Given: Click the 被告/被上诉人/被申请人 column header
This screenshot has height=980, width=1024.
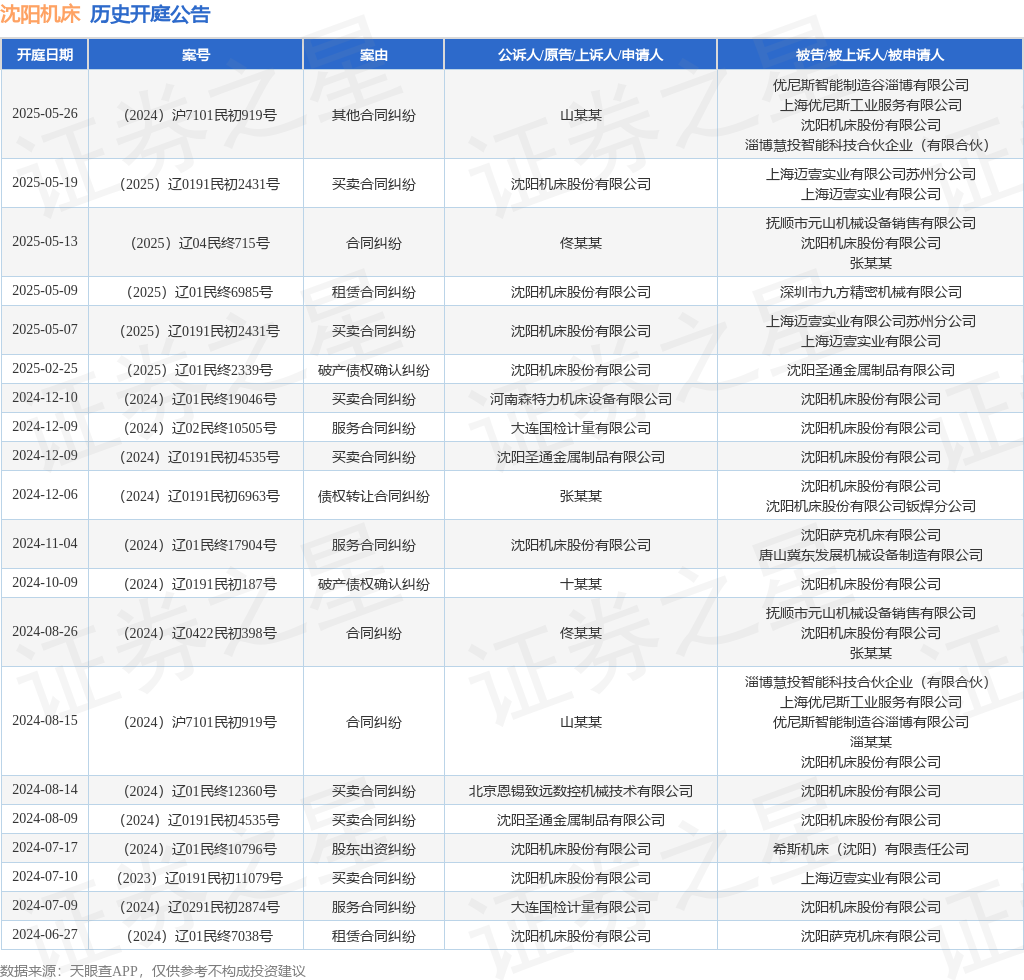Looking at the screenshot, I should point(870,55).
